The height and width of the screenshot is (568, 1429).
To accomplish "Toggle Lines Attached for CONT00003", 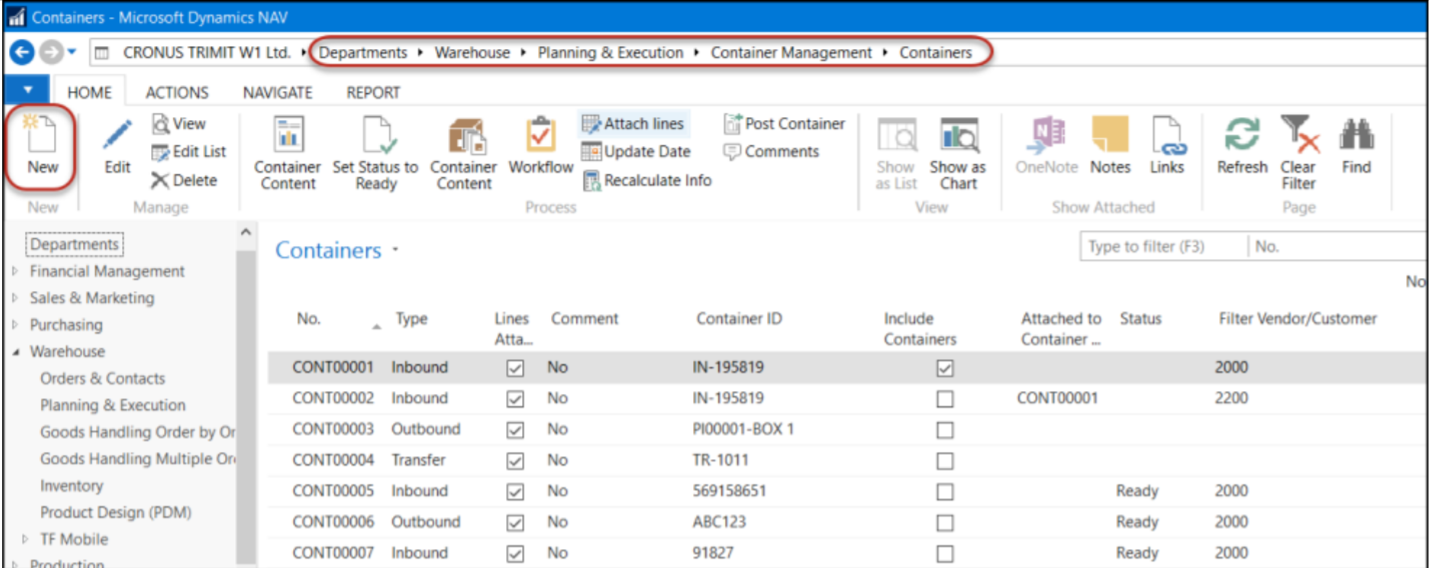I will (515, 430).
